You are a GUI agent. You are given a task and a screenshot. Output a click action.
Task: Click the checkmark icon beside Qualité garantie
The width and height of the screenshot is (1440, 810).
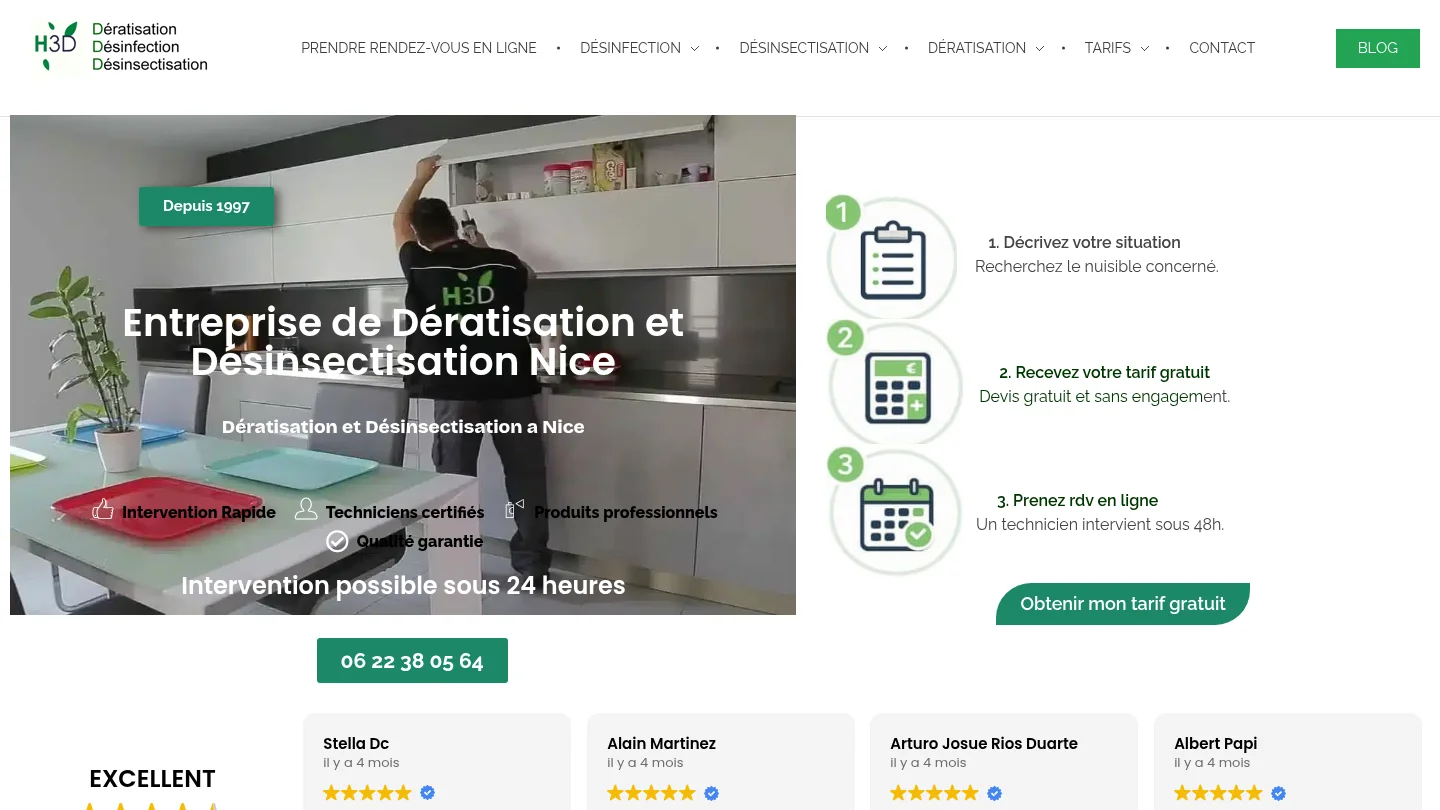click(x=337, y=541)
